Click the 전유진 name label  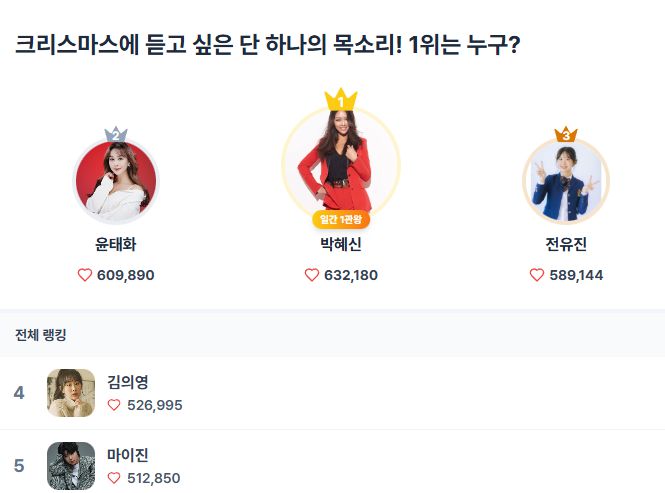[x=566, y=245]
